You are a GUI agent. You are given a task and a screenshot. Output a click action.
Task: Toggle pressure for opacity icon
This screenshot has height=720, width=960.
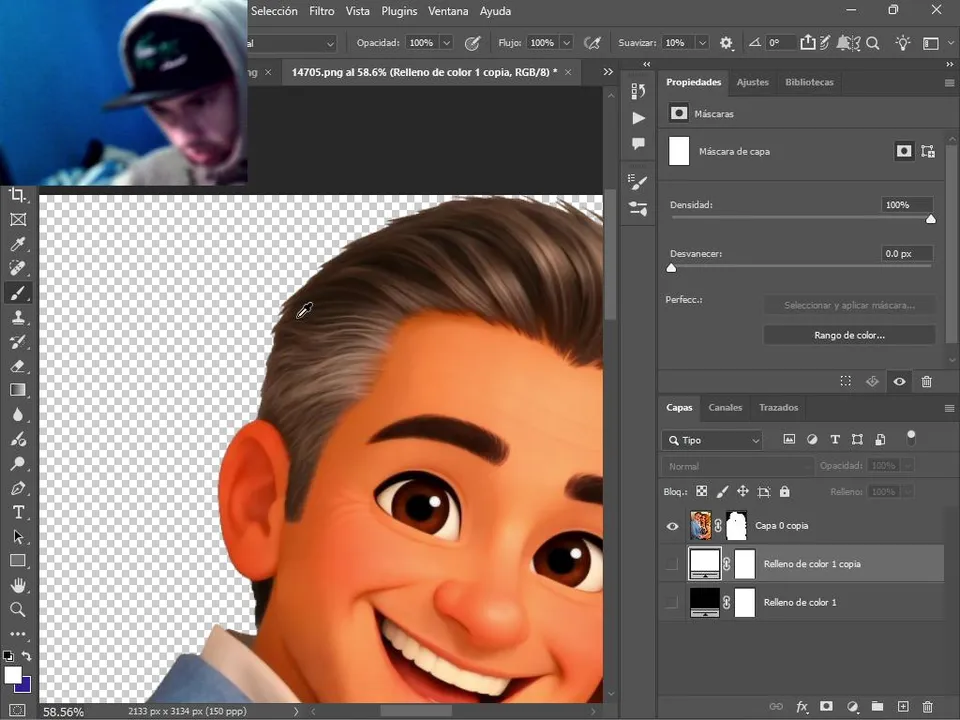coord(472,43)
